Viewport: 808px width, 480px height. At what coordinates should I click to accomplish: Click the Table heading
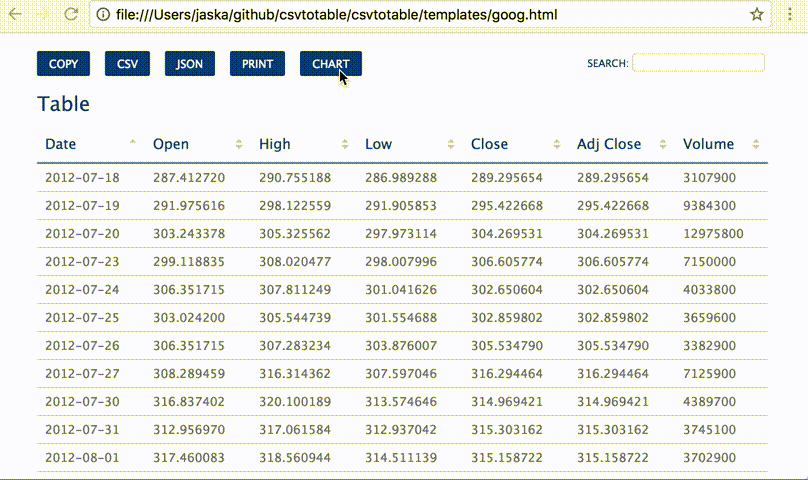coord(63,104)
